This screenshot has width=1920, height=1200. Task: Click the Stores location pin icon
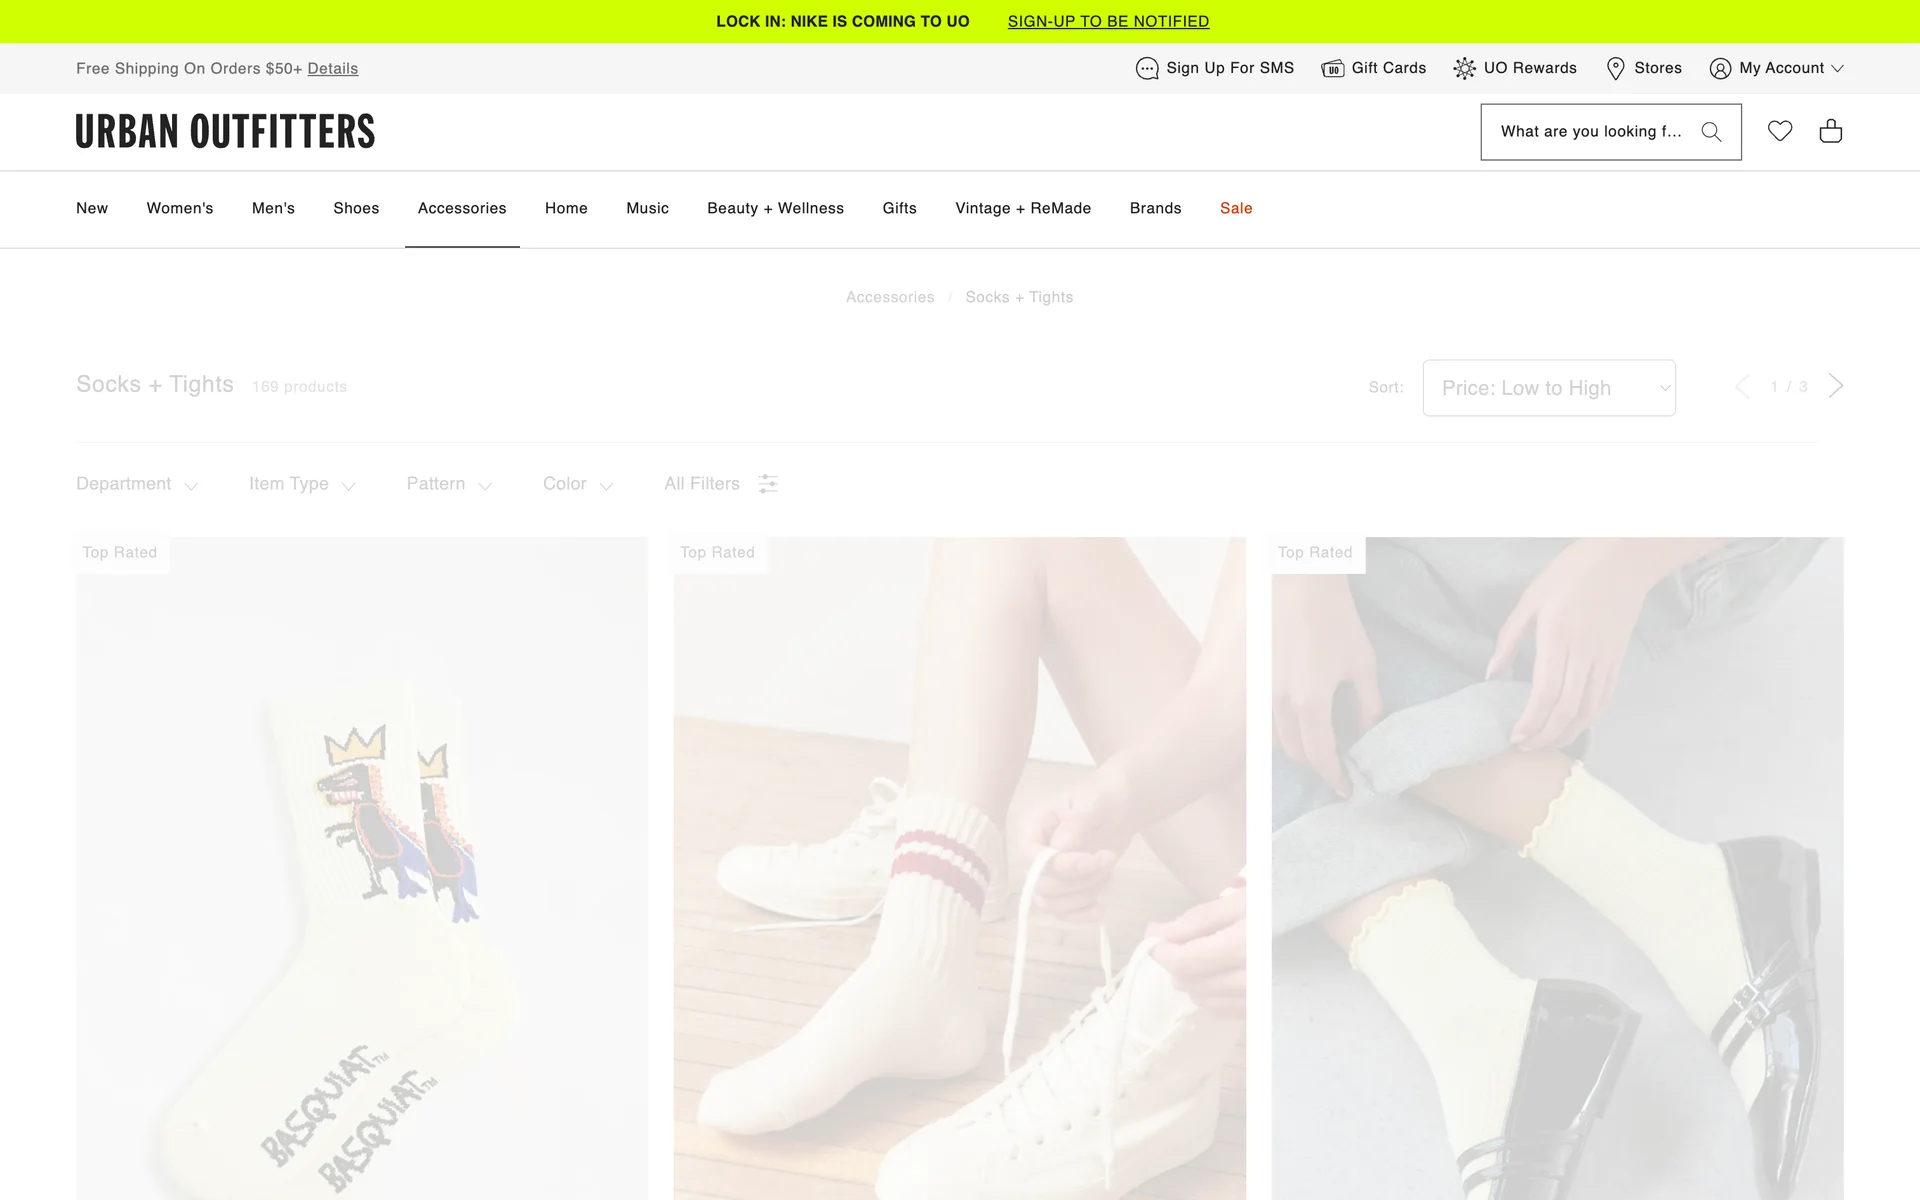click(x=1615, y=68)
